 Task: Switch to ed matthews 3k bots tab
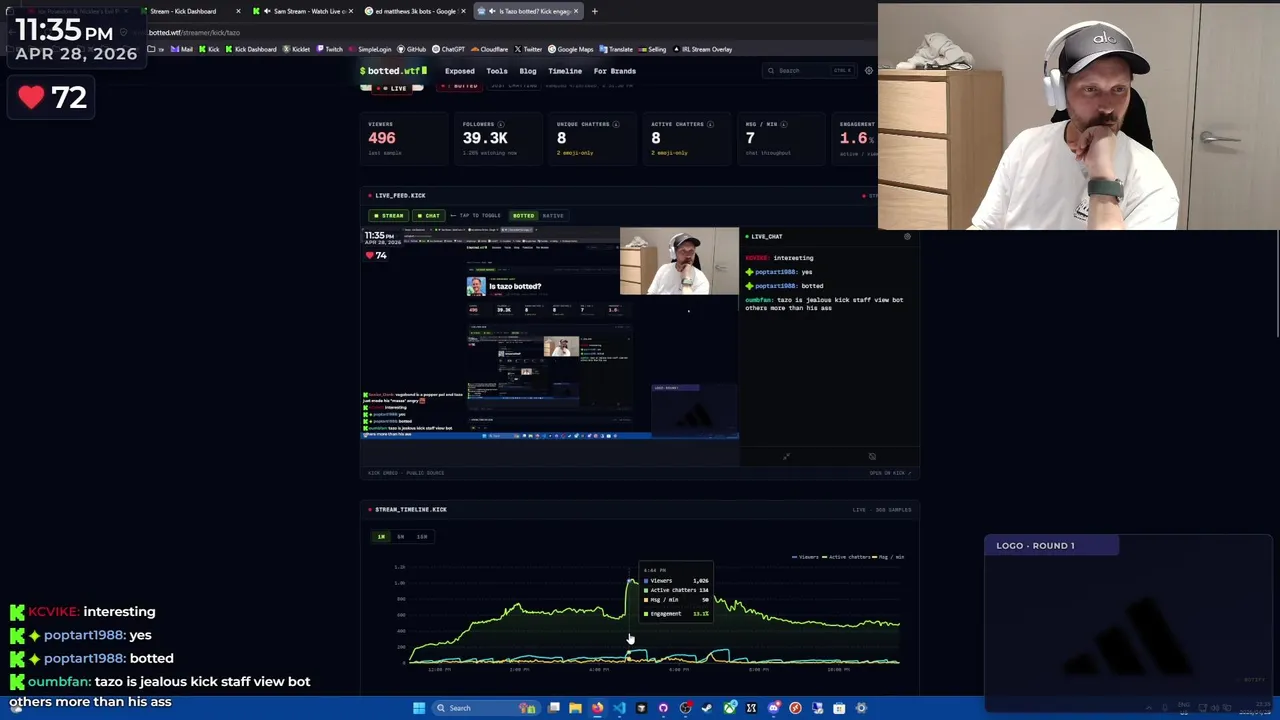[x=415, y=11]
